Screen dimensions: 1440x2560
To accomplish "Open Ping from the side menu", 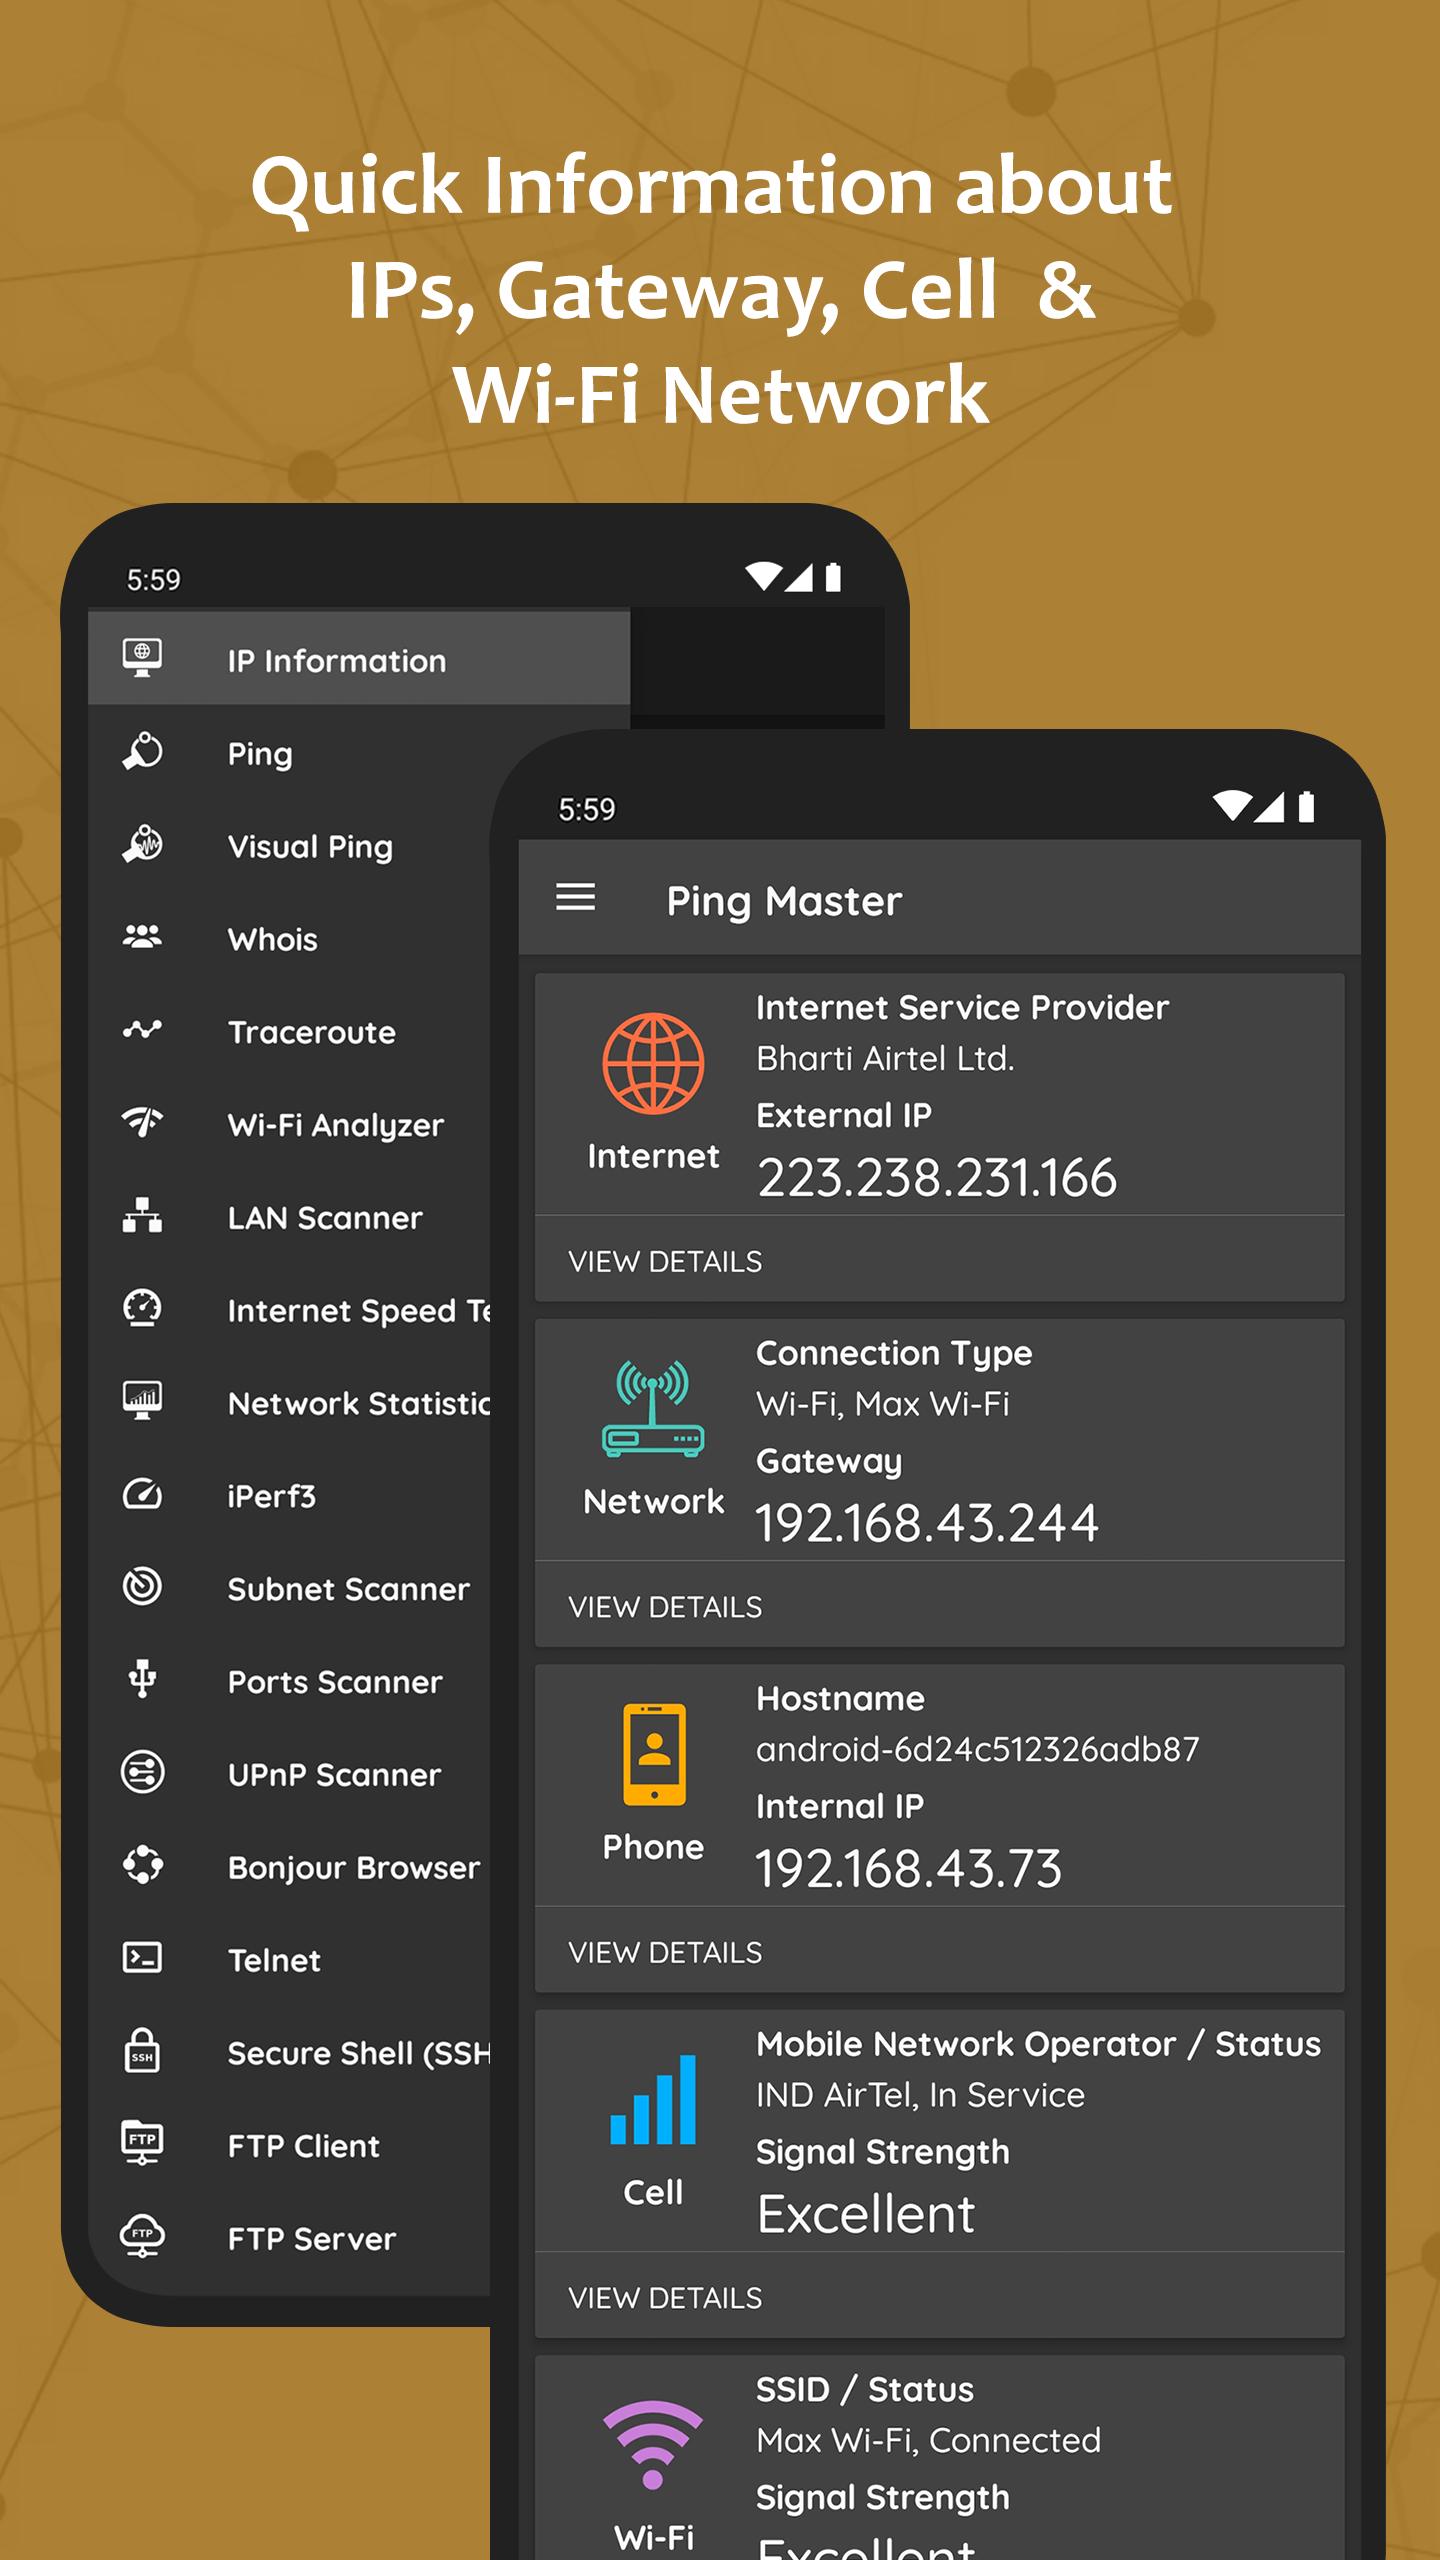I will pos(260,753).
